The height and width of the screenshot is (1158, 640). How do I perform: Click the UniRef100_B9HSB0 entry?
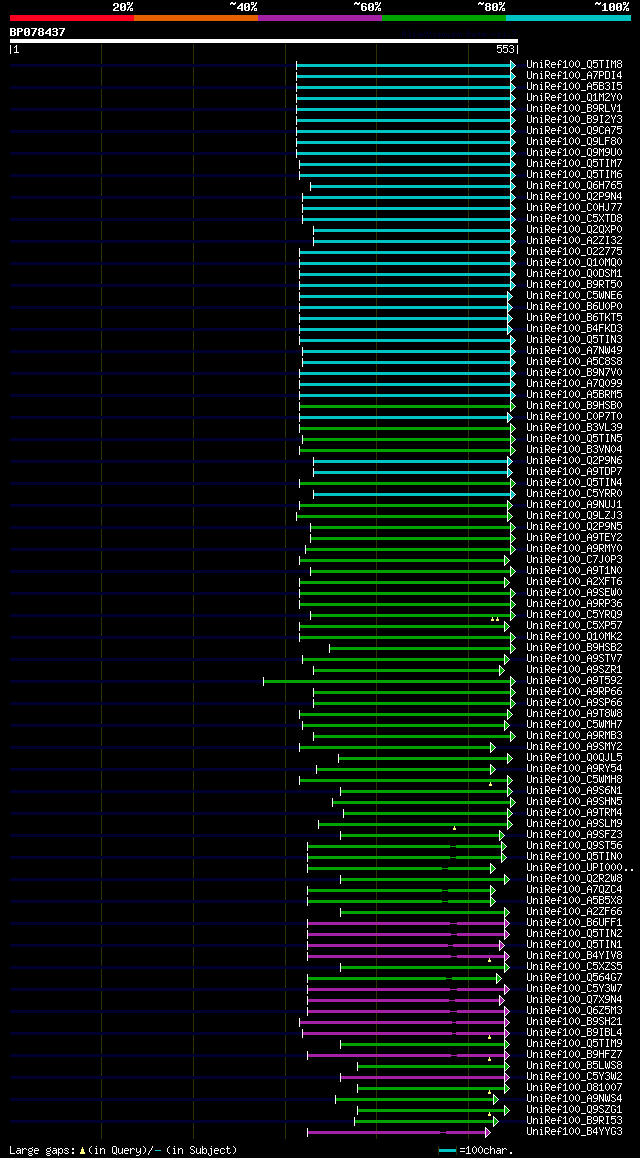coord(574,405)
